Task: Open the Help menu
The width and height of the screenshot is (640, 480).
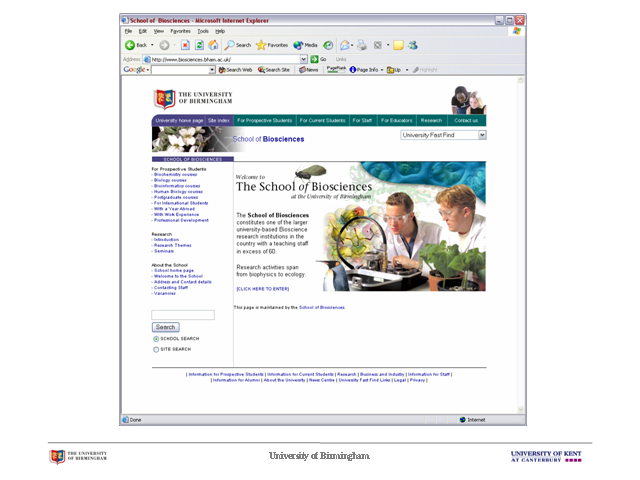Action: 220,31
